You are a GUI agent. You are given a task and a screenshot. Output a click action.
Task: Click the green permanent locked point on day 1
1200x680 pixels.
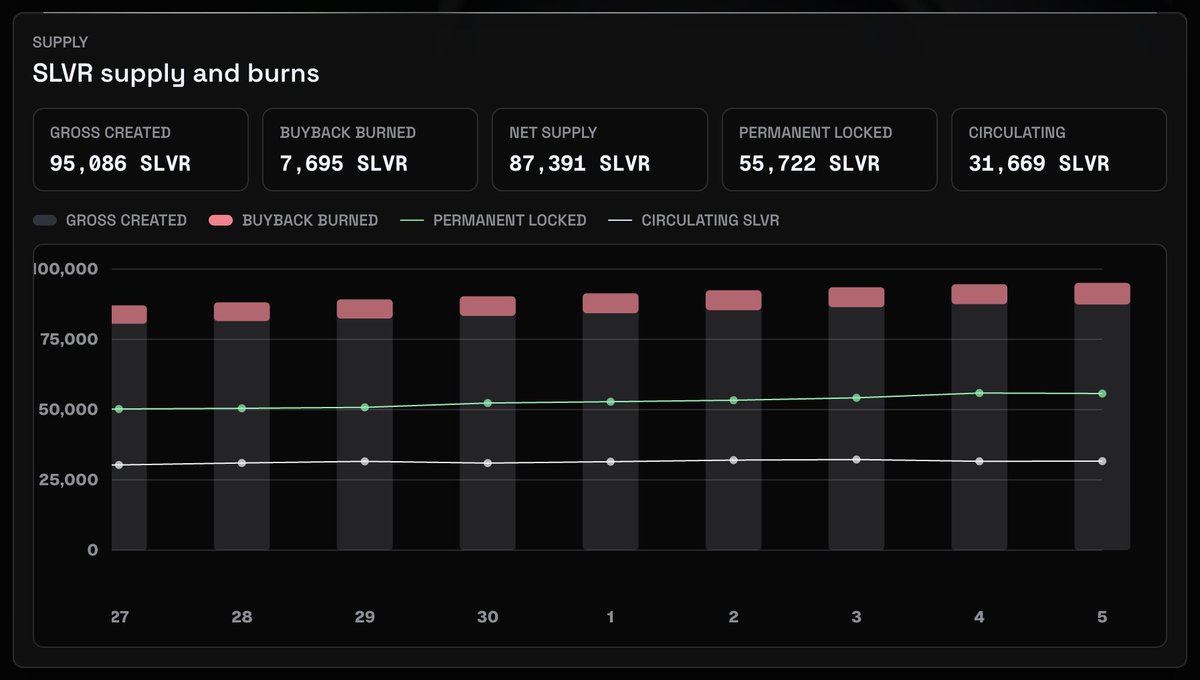click(611, 401)
